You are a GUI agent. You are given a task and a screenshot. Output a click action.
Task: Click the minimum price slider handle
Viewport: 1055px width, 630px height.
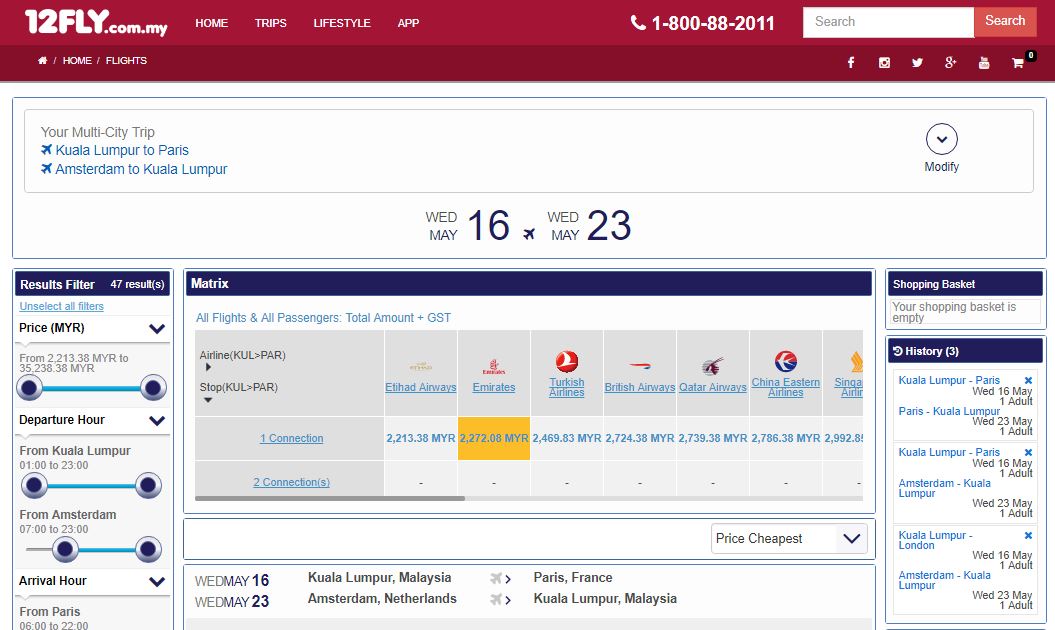tap(29, 388)
